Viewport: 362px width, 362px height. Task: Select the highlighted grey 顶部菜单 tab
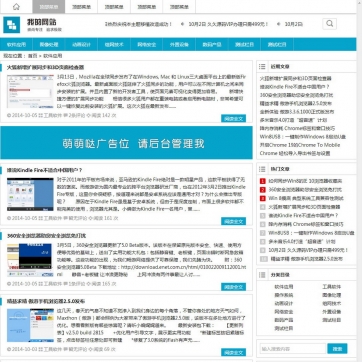coord(49,7)
